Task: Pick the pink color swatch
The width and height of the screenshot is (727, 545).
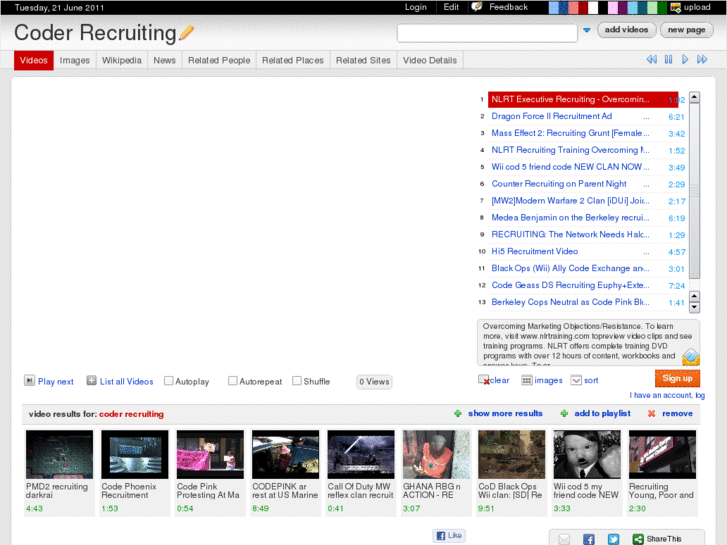Action: 613,7
